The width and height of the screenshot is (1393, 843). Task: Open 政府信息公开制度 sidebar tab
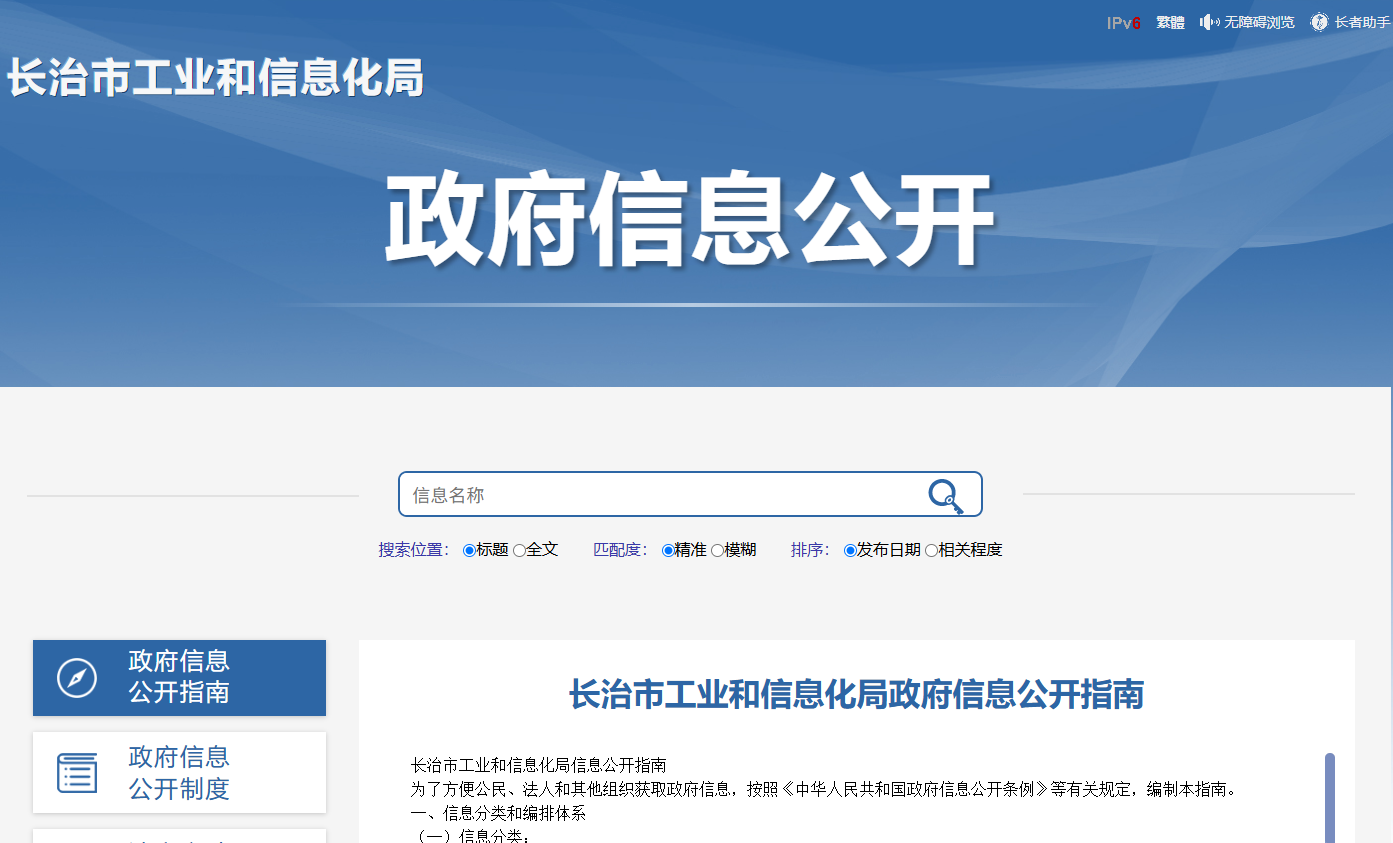(179, 773)
